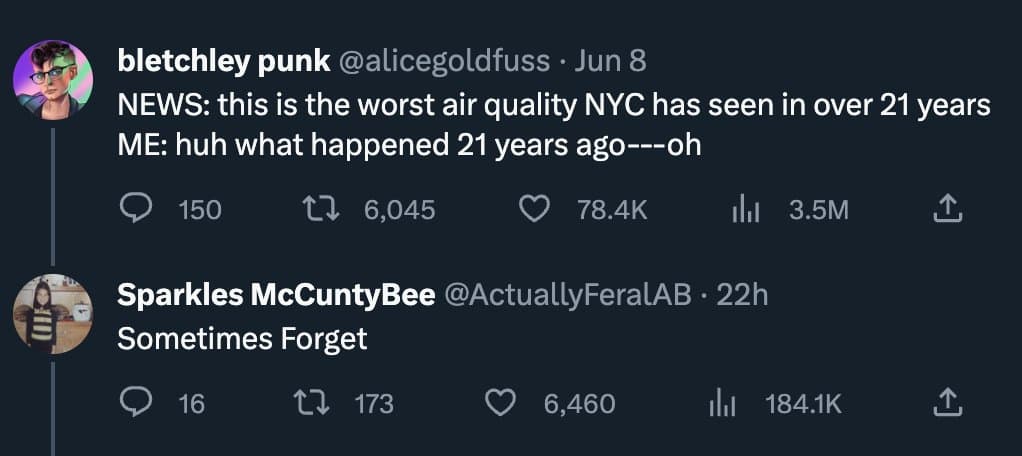Open the 22h timestamp link
Viewport: 1022px width, 456px height.
(x=742, y=295)
